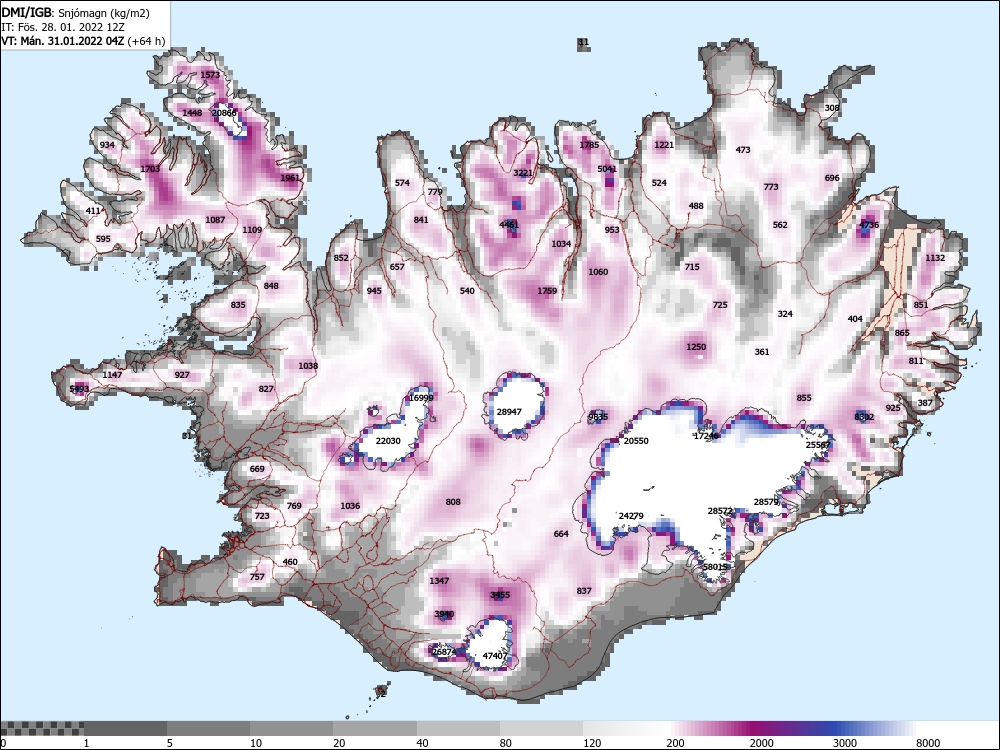Image resolution: width=1000 pixels, height=750 pixels.
Task: Click the snow value 26874
Action: [444, 652]
